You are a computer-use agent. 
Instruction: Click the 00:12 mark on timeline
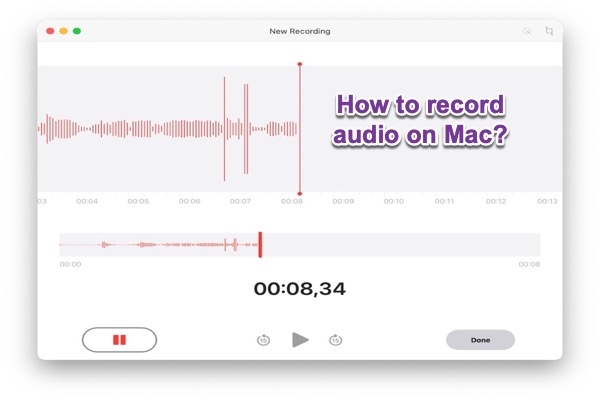(x=496, y=201)
